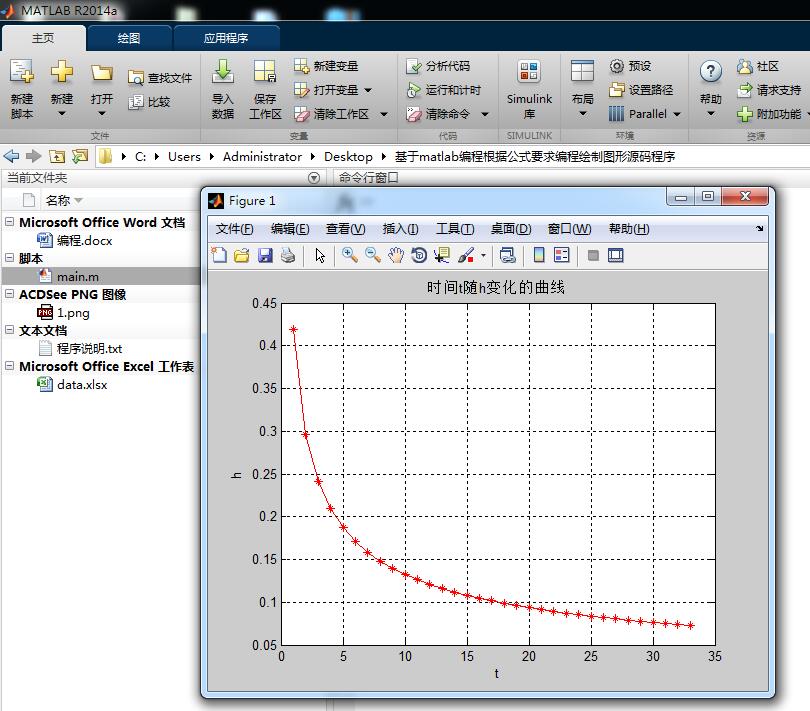This screenshot has width=810, height=711.
Task: Select the Rotate 3D tool
Action: (419, 255)
